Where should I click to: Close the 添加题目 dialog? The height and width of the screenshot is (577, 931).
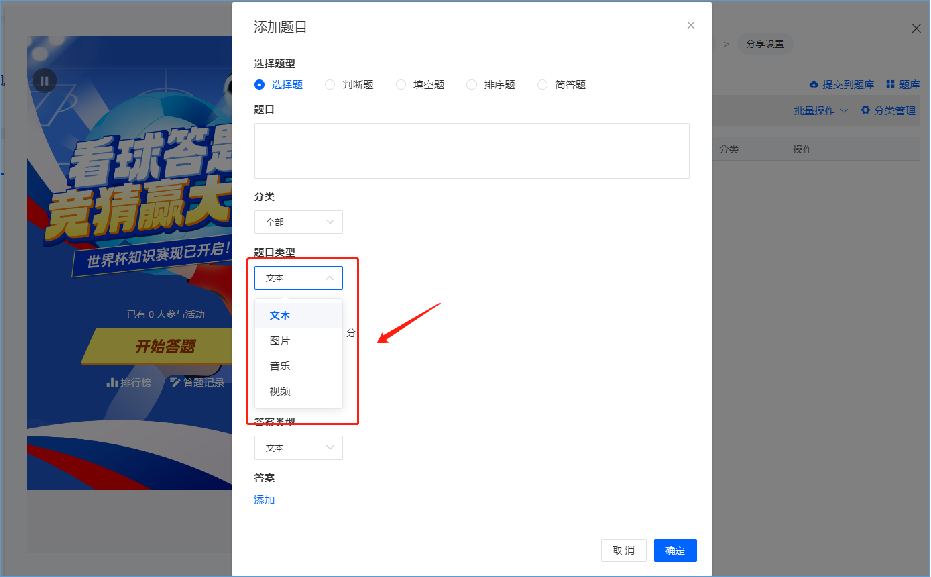click(691, 26)
